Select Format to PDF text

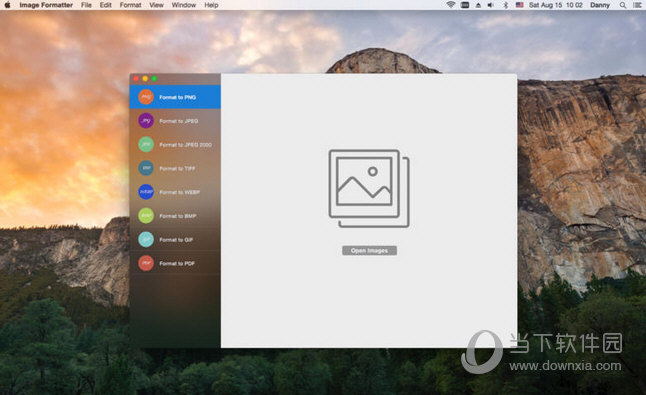coord(177,263)
